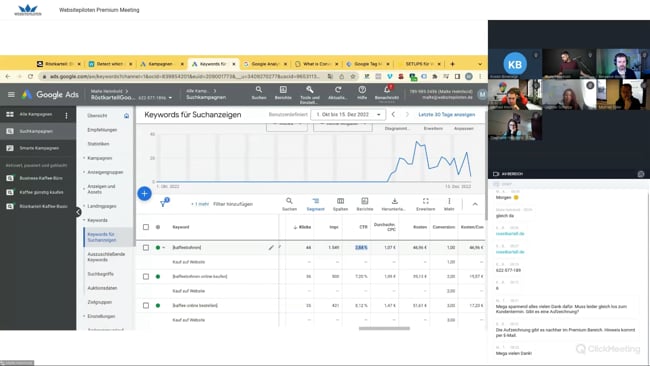This screenshot has height=366, width=650.
Task: Click the browser back arrow
Action: pyautogui.click(x=8, y=76)
